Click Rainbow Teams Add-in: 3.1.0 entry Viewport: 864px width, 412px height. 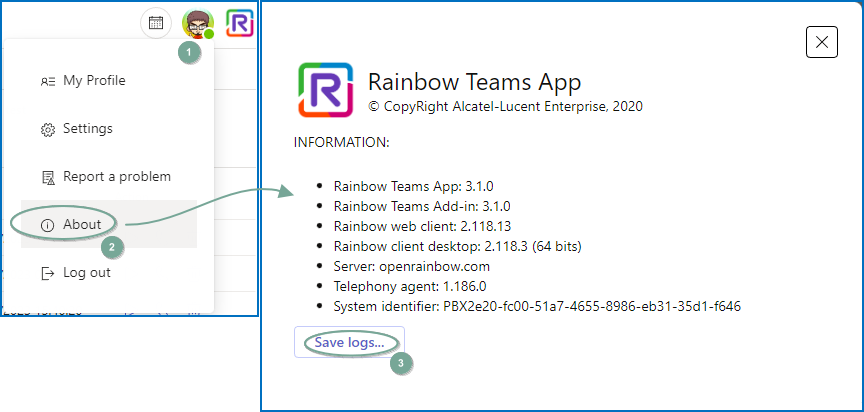point(422,207)
